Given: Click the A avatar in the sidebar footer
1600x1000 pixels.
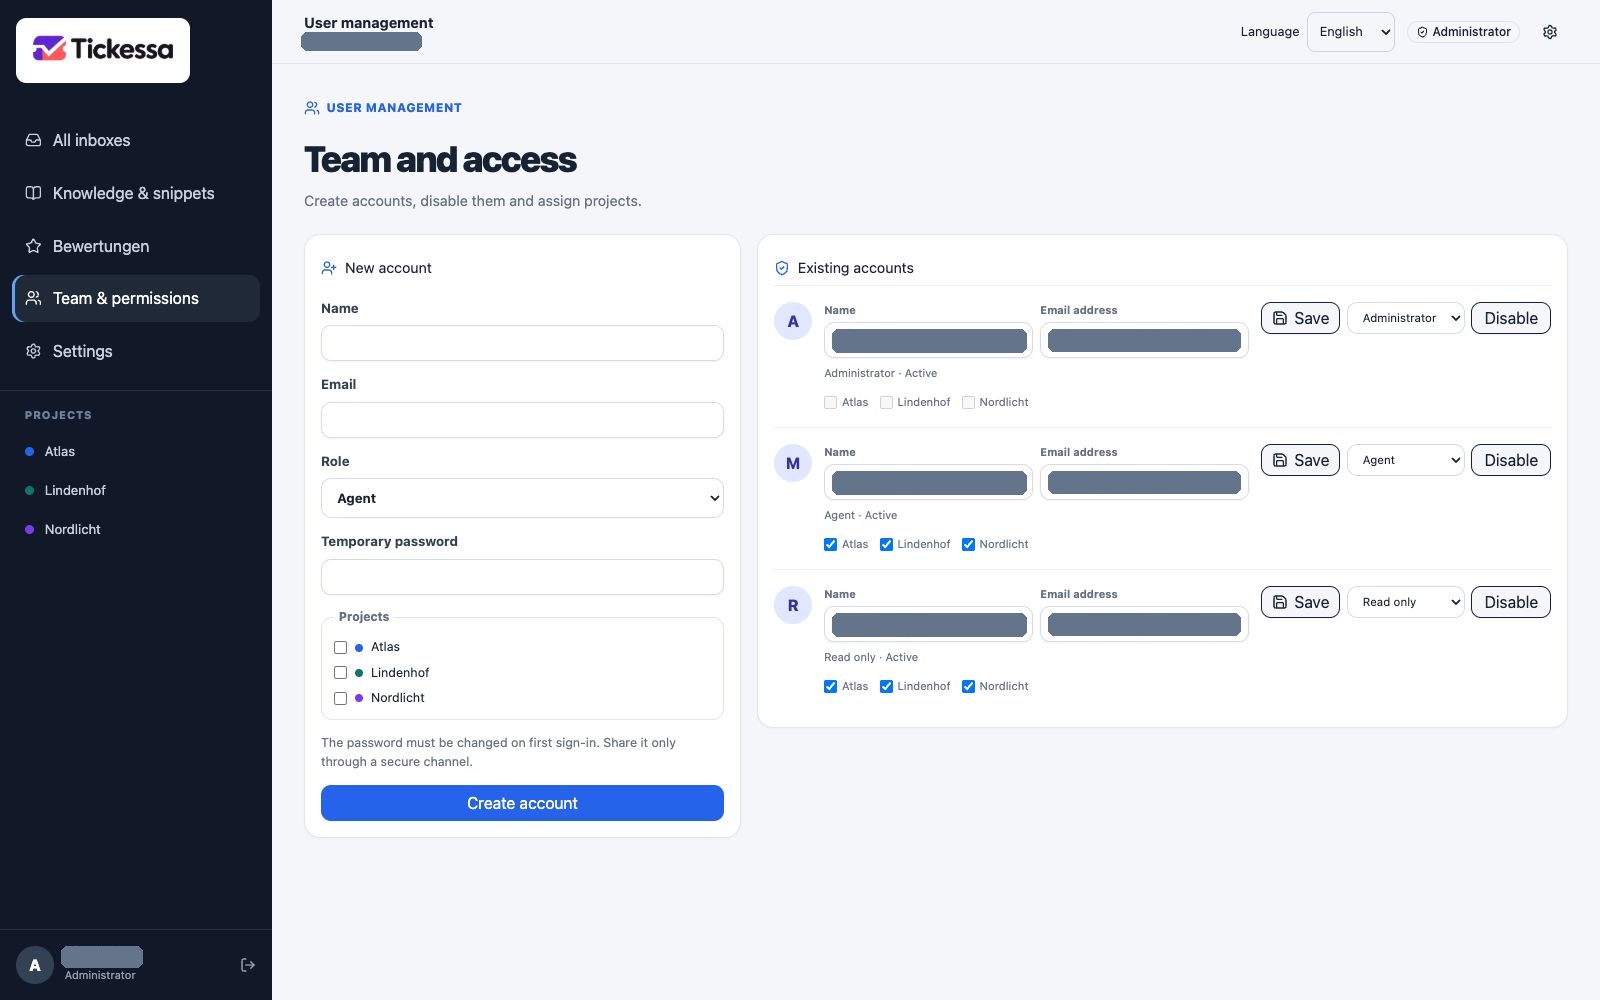Looking at the screenshot, I should coord(35,965).
